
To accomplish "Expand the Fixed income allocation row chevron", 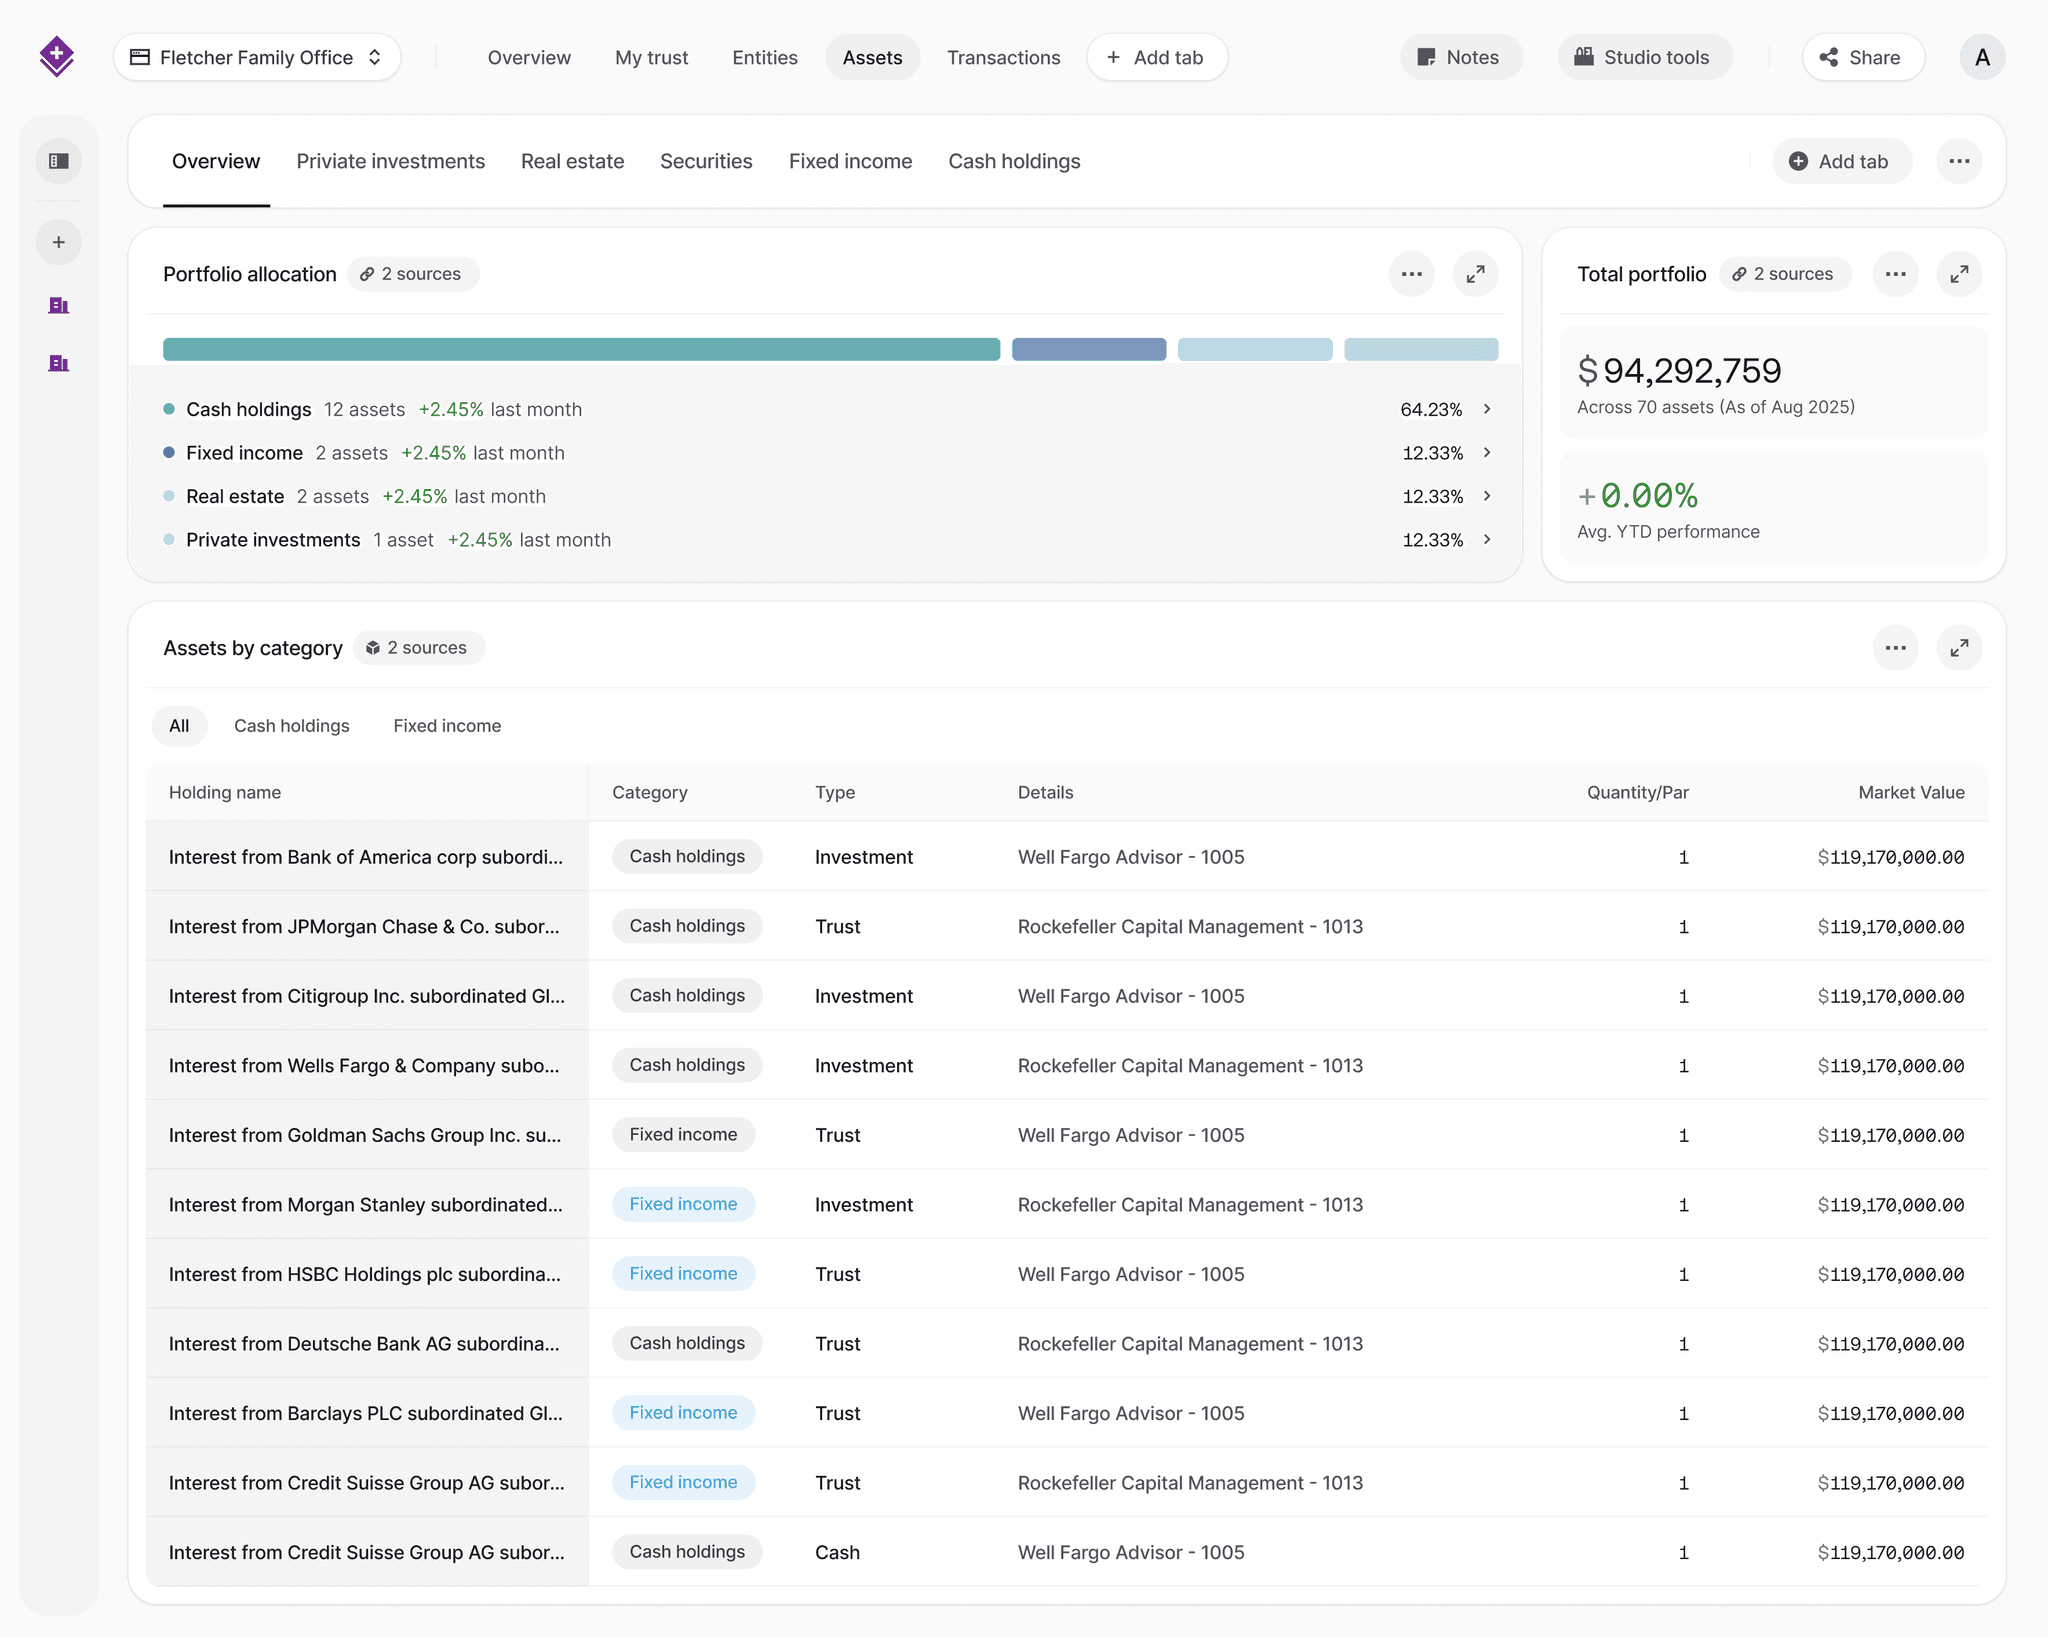I will [x=1487, y=452].
